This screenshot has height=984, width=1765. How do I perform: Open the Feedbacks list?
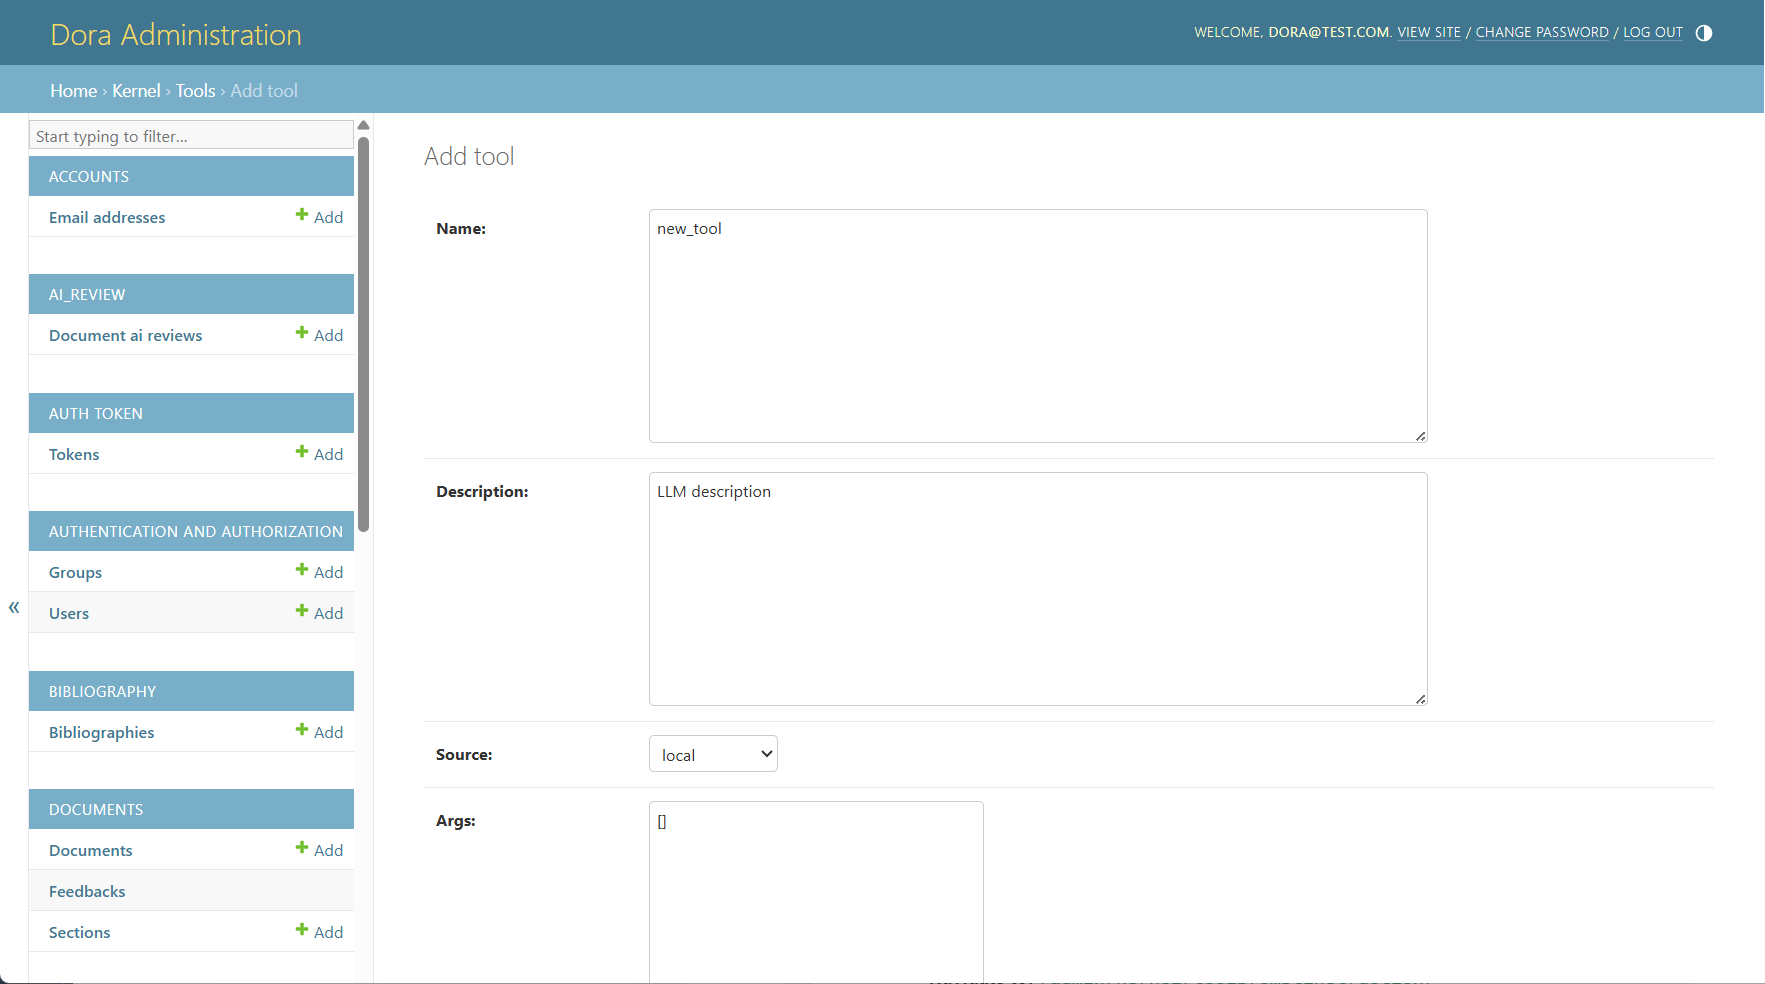(x=87, y=890)
